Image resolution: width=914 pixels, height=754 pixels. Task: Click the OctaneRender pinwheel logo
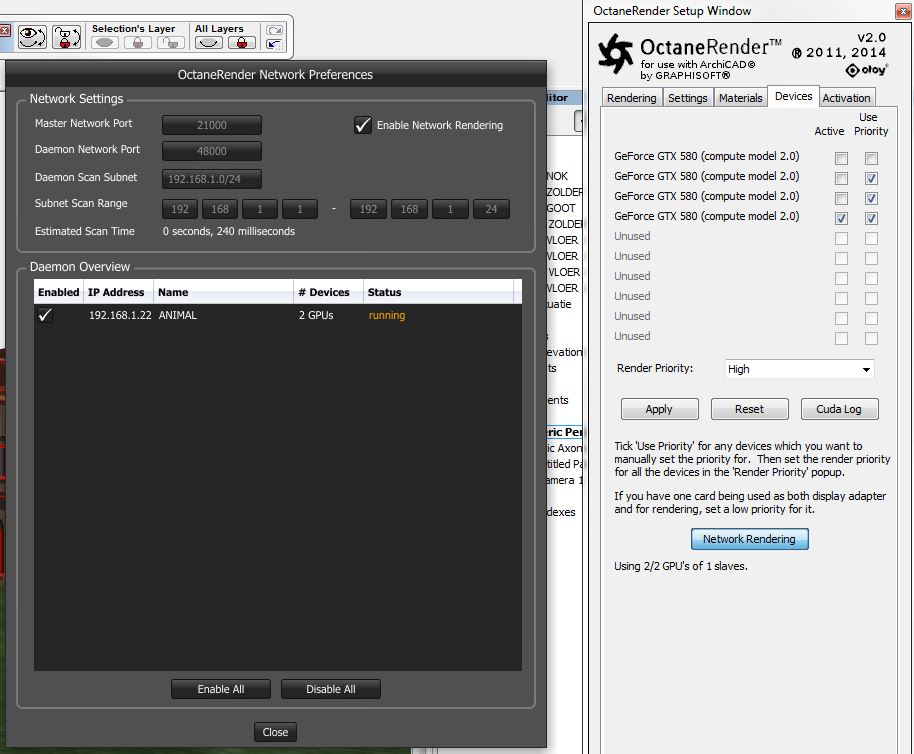(616, 54)
